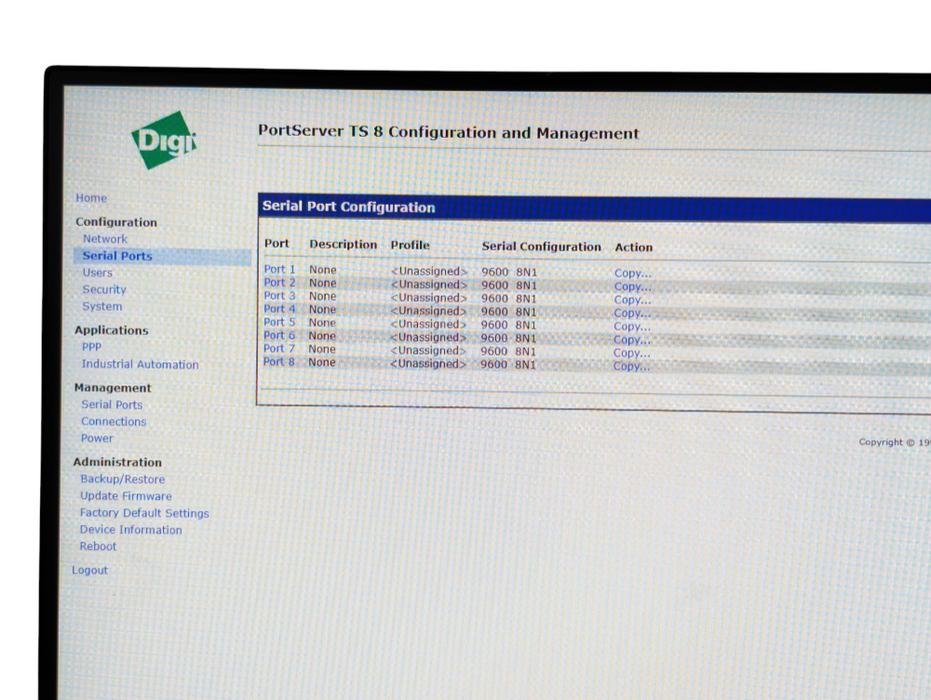Image resolution: width=931 pixels, height=700 pixels.
Task: Open Backup/Restore administration page
Action: click(x=122, y=479)
